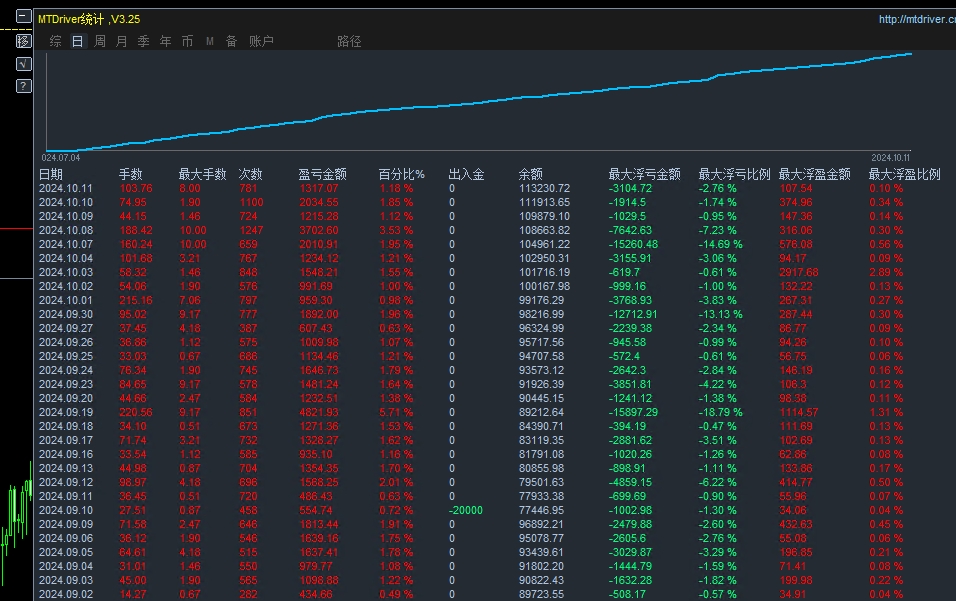Open the mtdriver website link
Image resolution: width=956 pixels, height=601 pixels.
[916, 19]
